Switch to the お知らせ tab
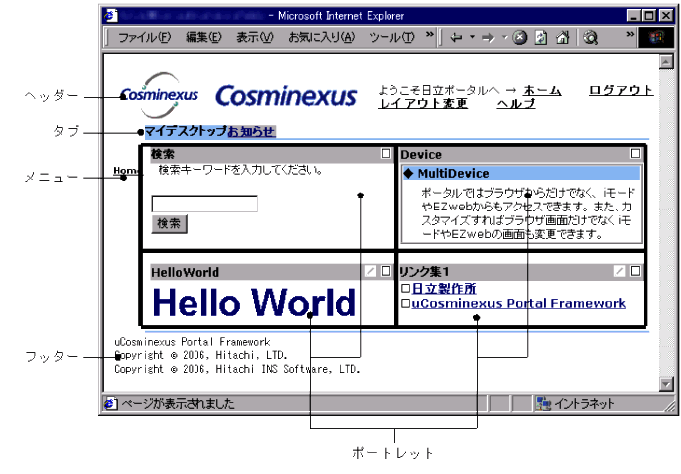681x474 pixels. tap(251, 131)
